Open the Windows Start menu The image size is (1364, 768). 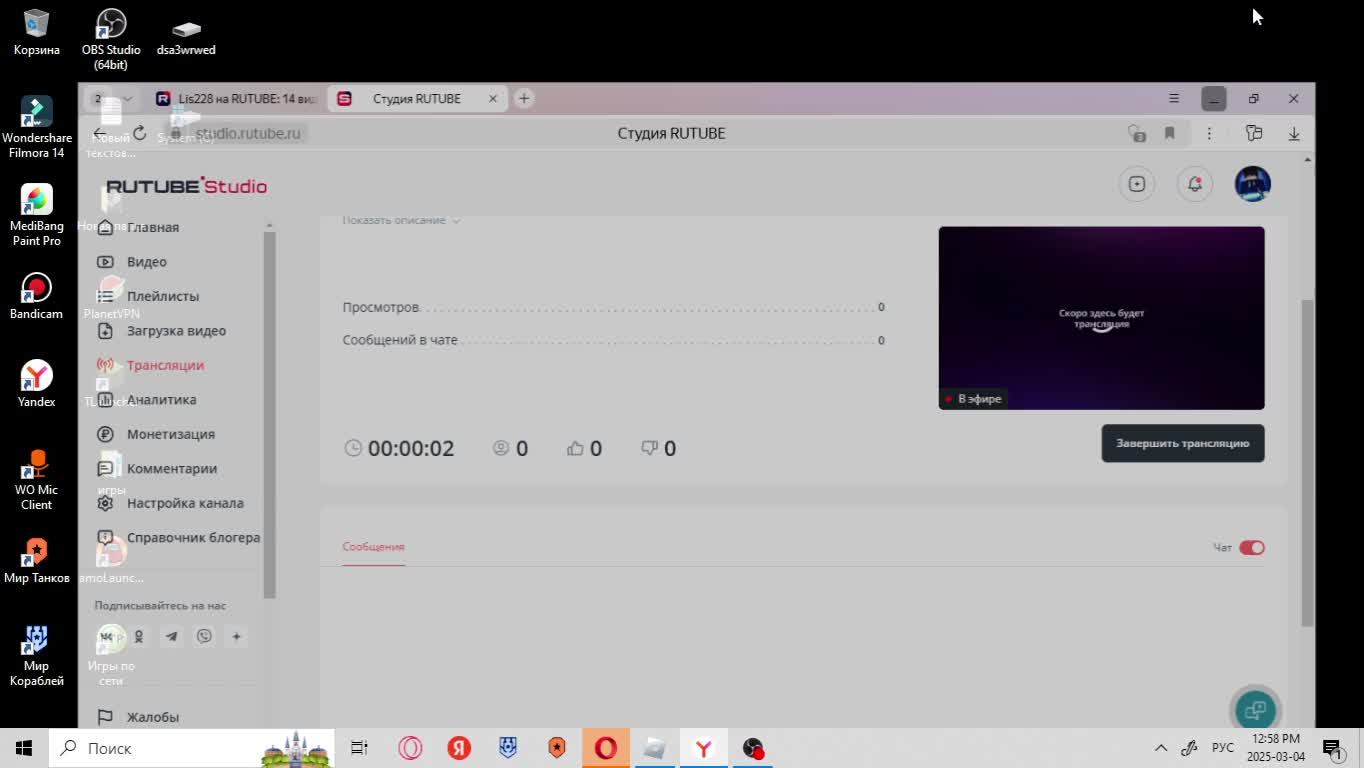[24, 748]
